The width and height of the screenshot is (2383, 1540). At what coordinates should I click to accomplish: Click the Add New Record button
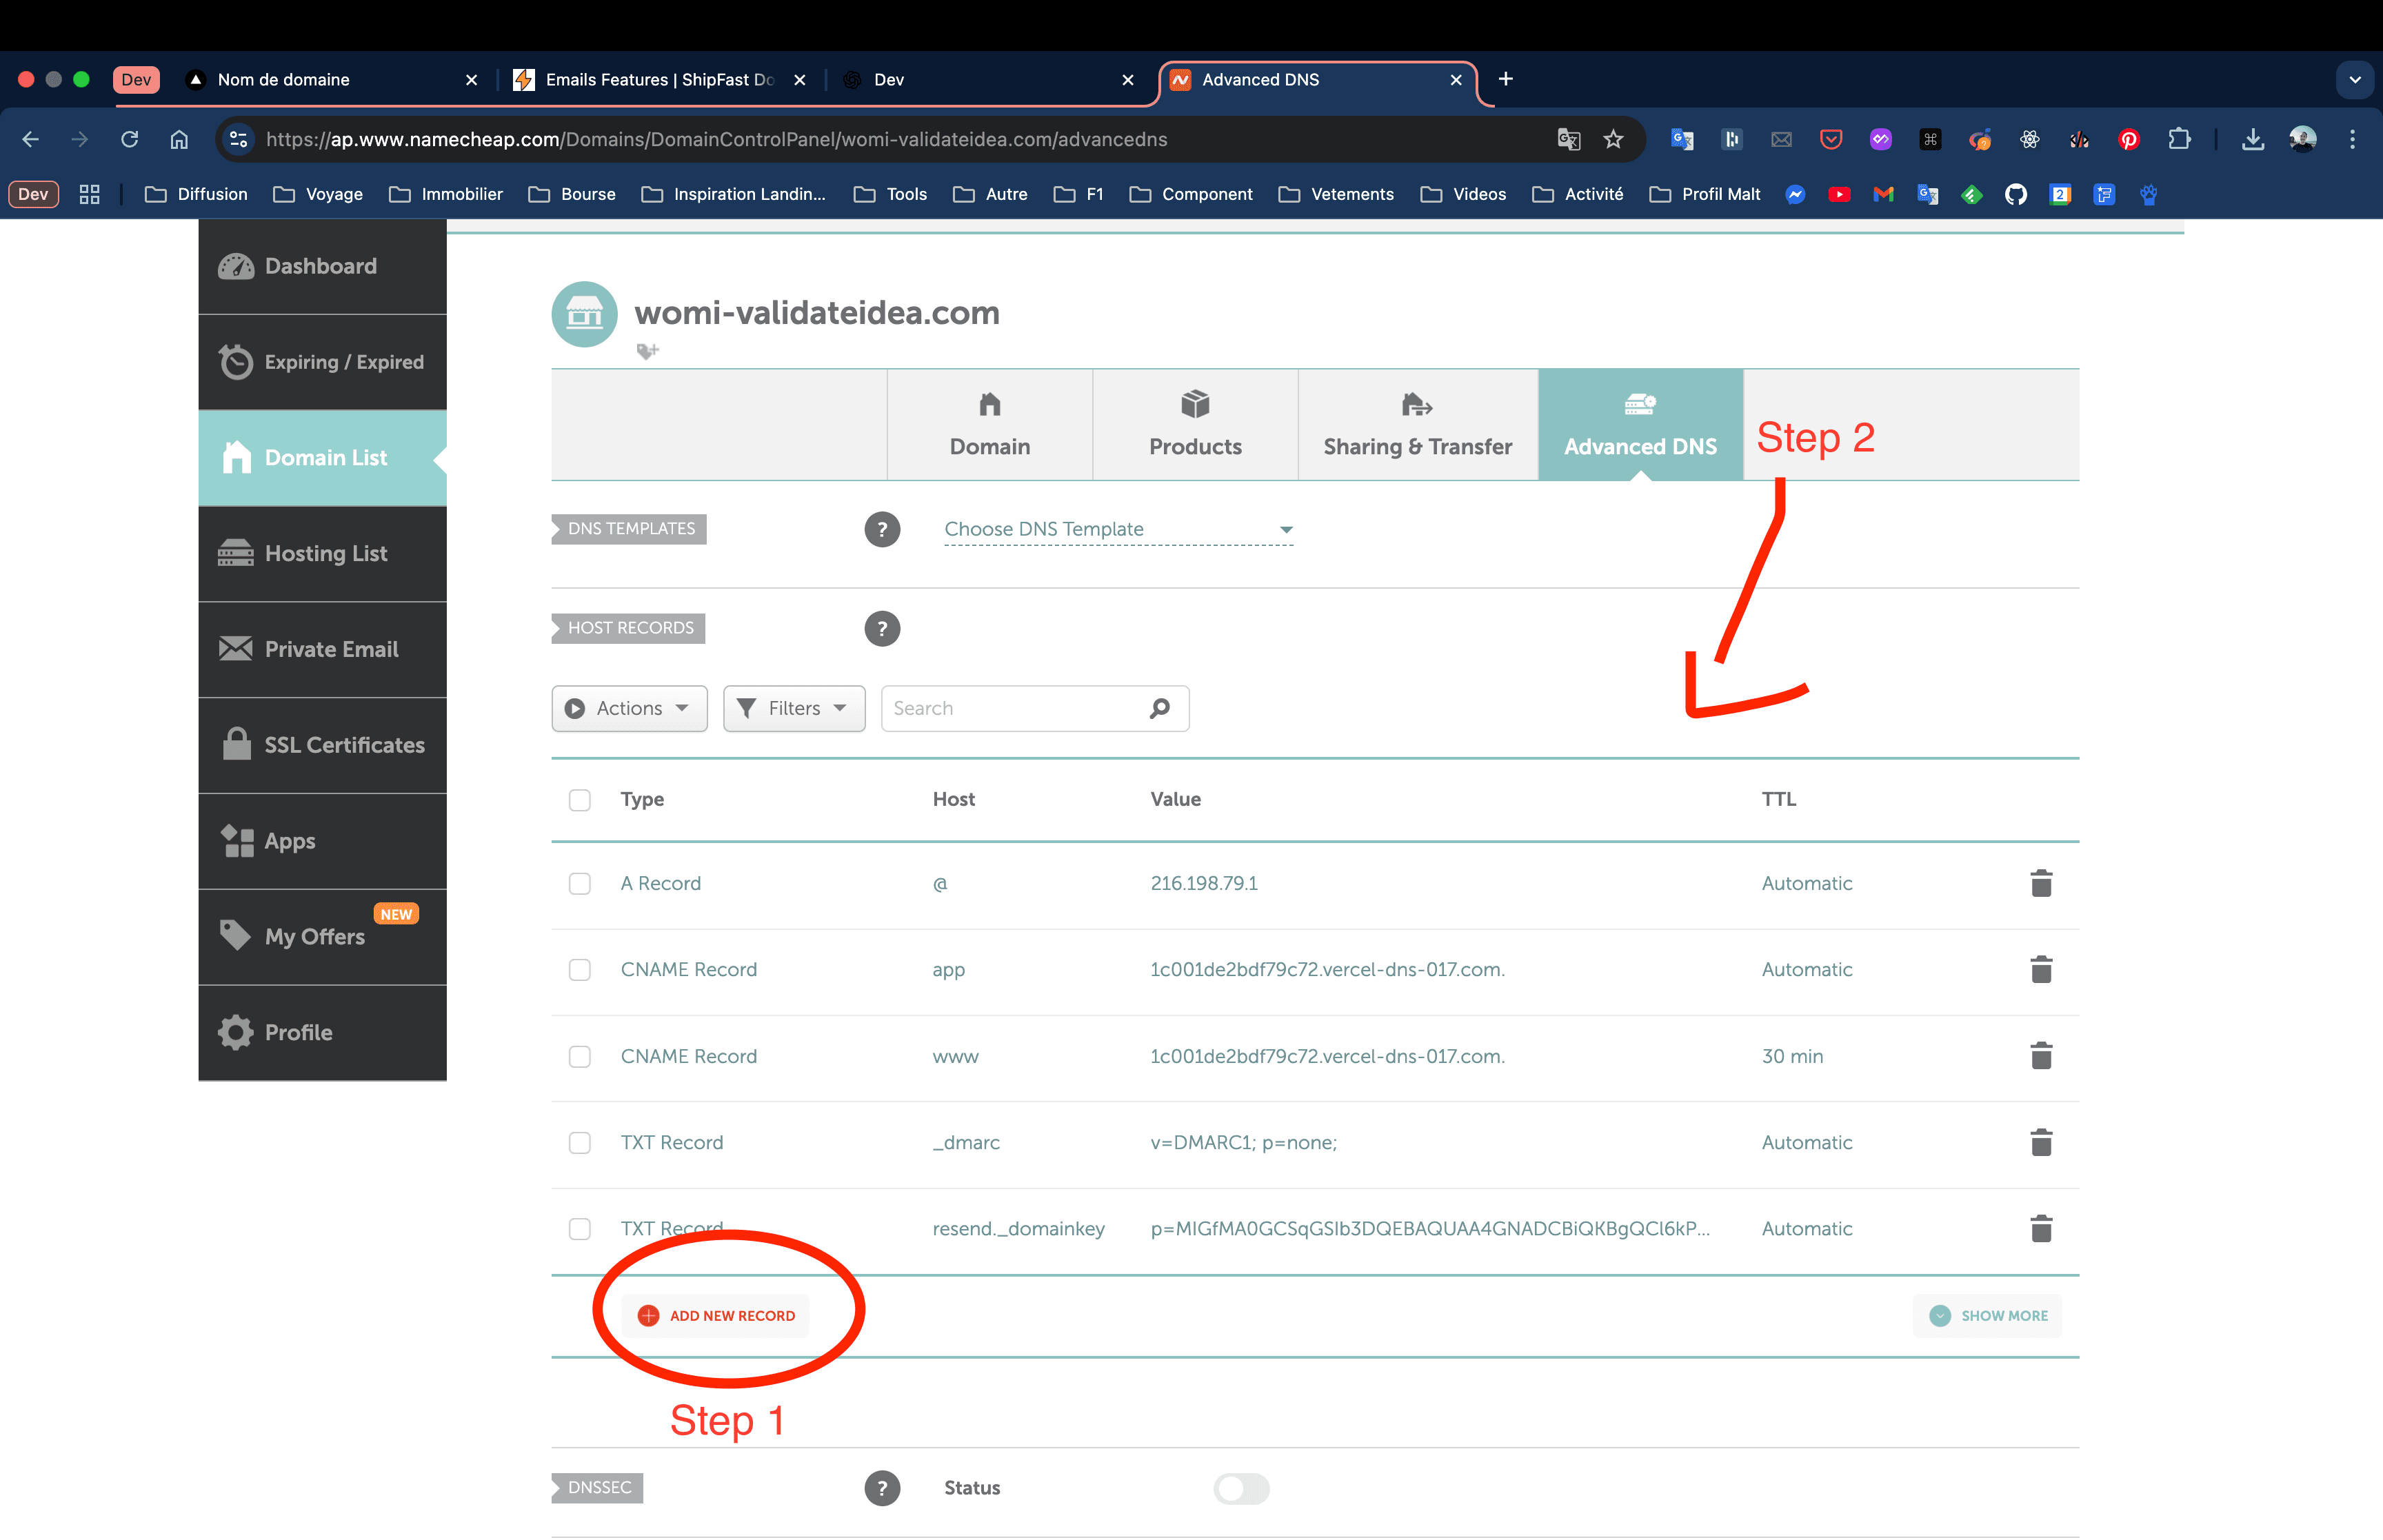click(x=717, y=1315)
